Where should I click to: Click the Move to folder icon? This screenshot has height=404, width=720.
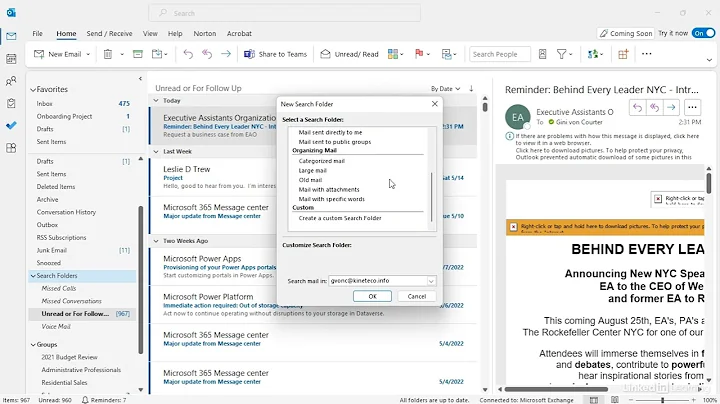157,54
